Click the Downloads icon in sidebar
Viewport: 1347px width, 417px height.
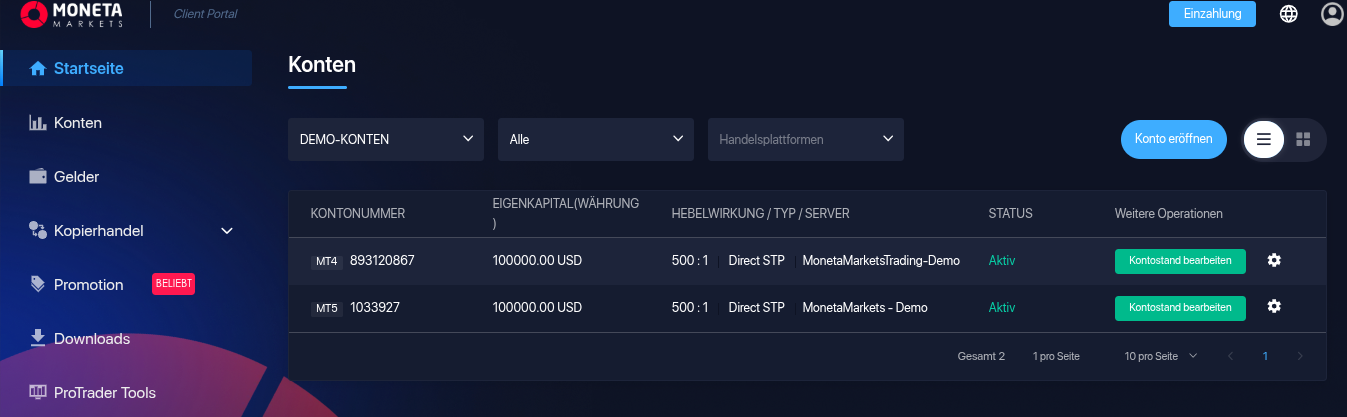click(x=39, y=338)
